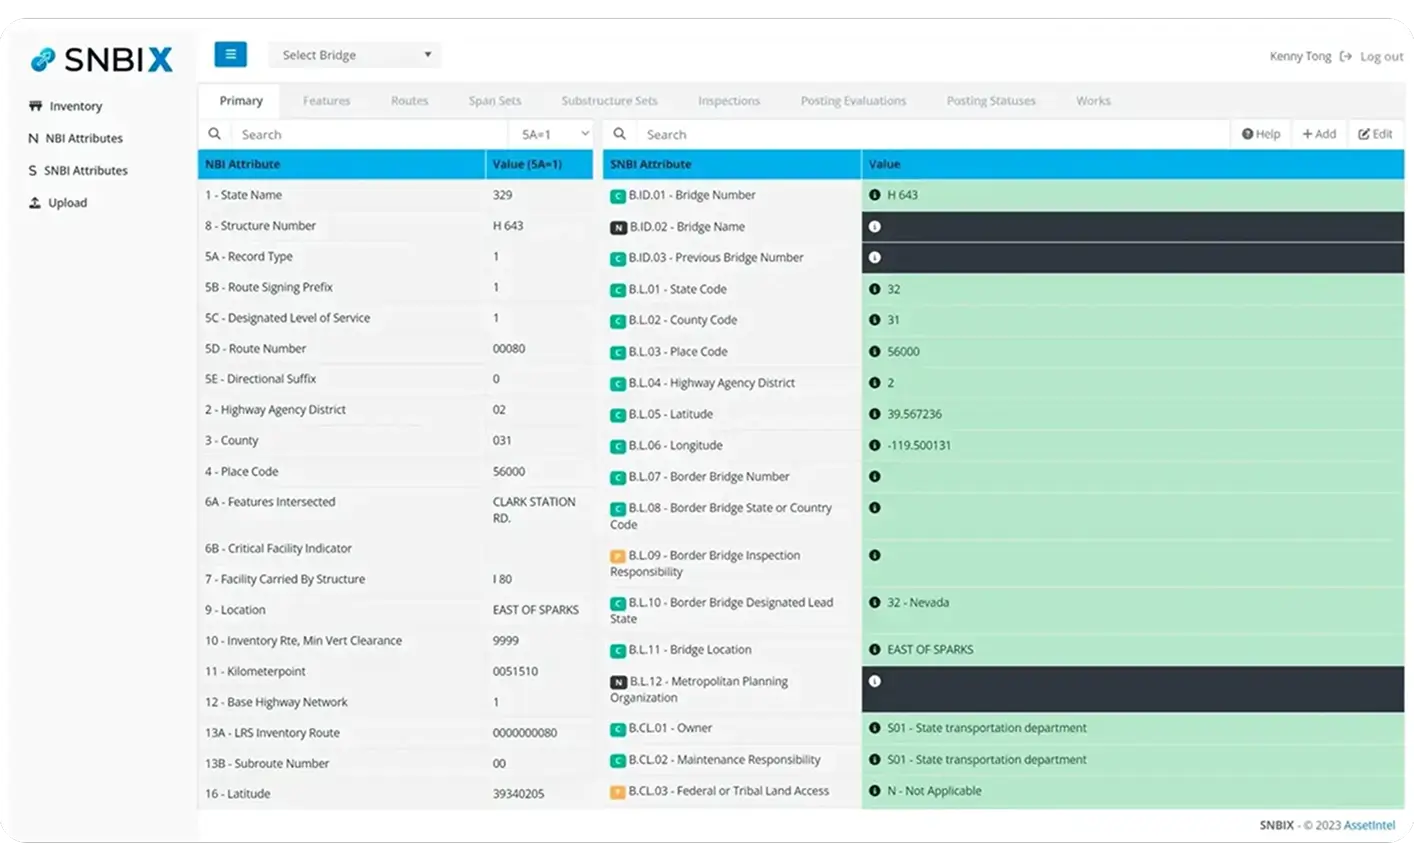
Task: Open the 5A=1 filter dropdown
Action: [x=556, y=134]
